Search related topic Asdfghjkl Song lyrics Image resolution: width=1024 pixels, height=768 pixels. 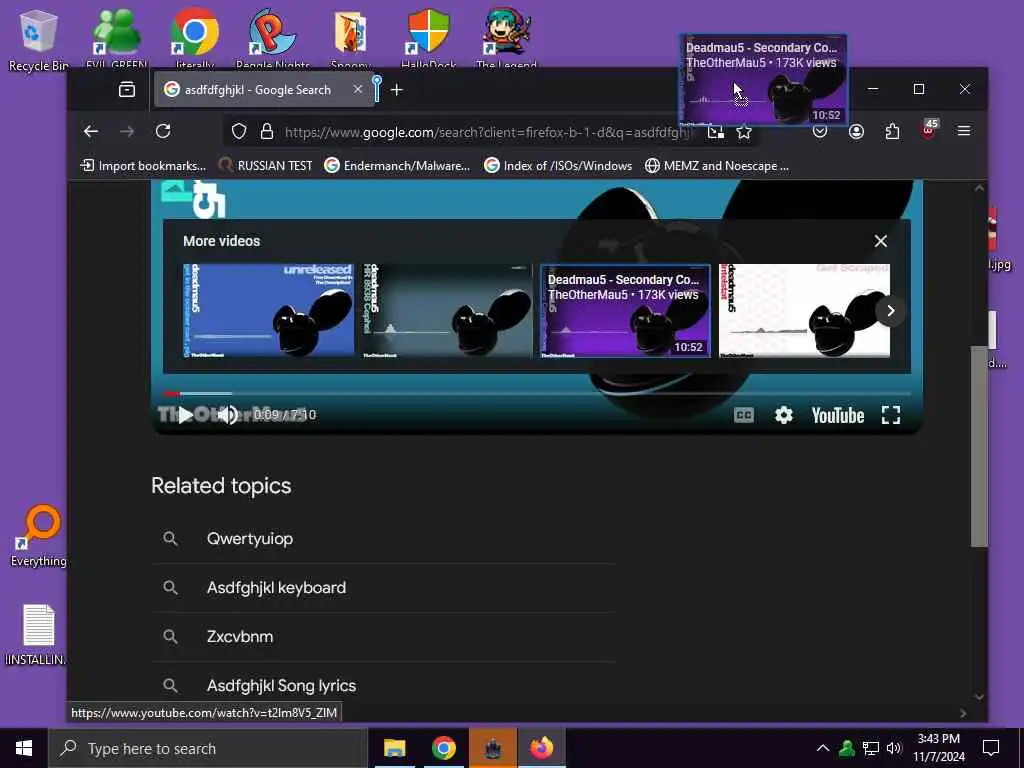[x=384, y=686]
